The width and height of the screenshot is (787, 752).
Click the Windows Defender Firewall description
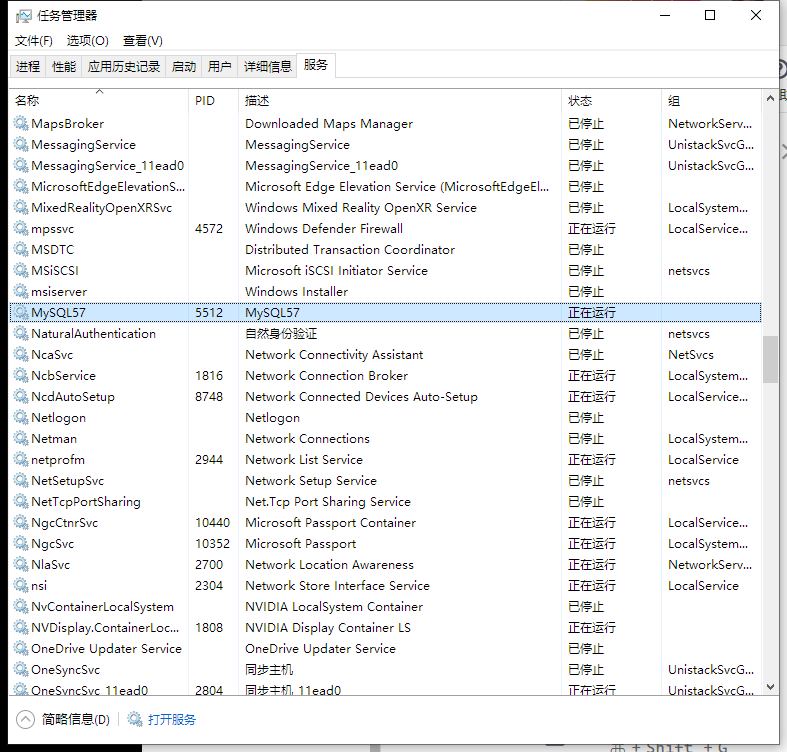(x=324, y=228)
